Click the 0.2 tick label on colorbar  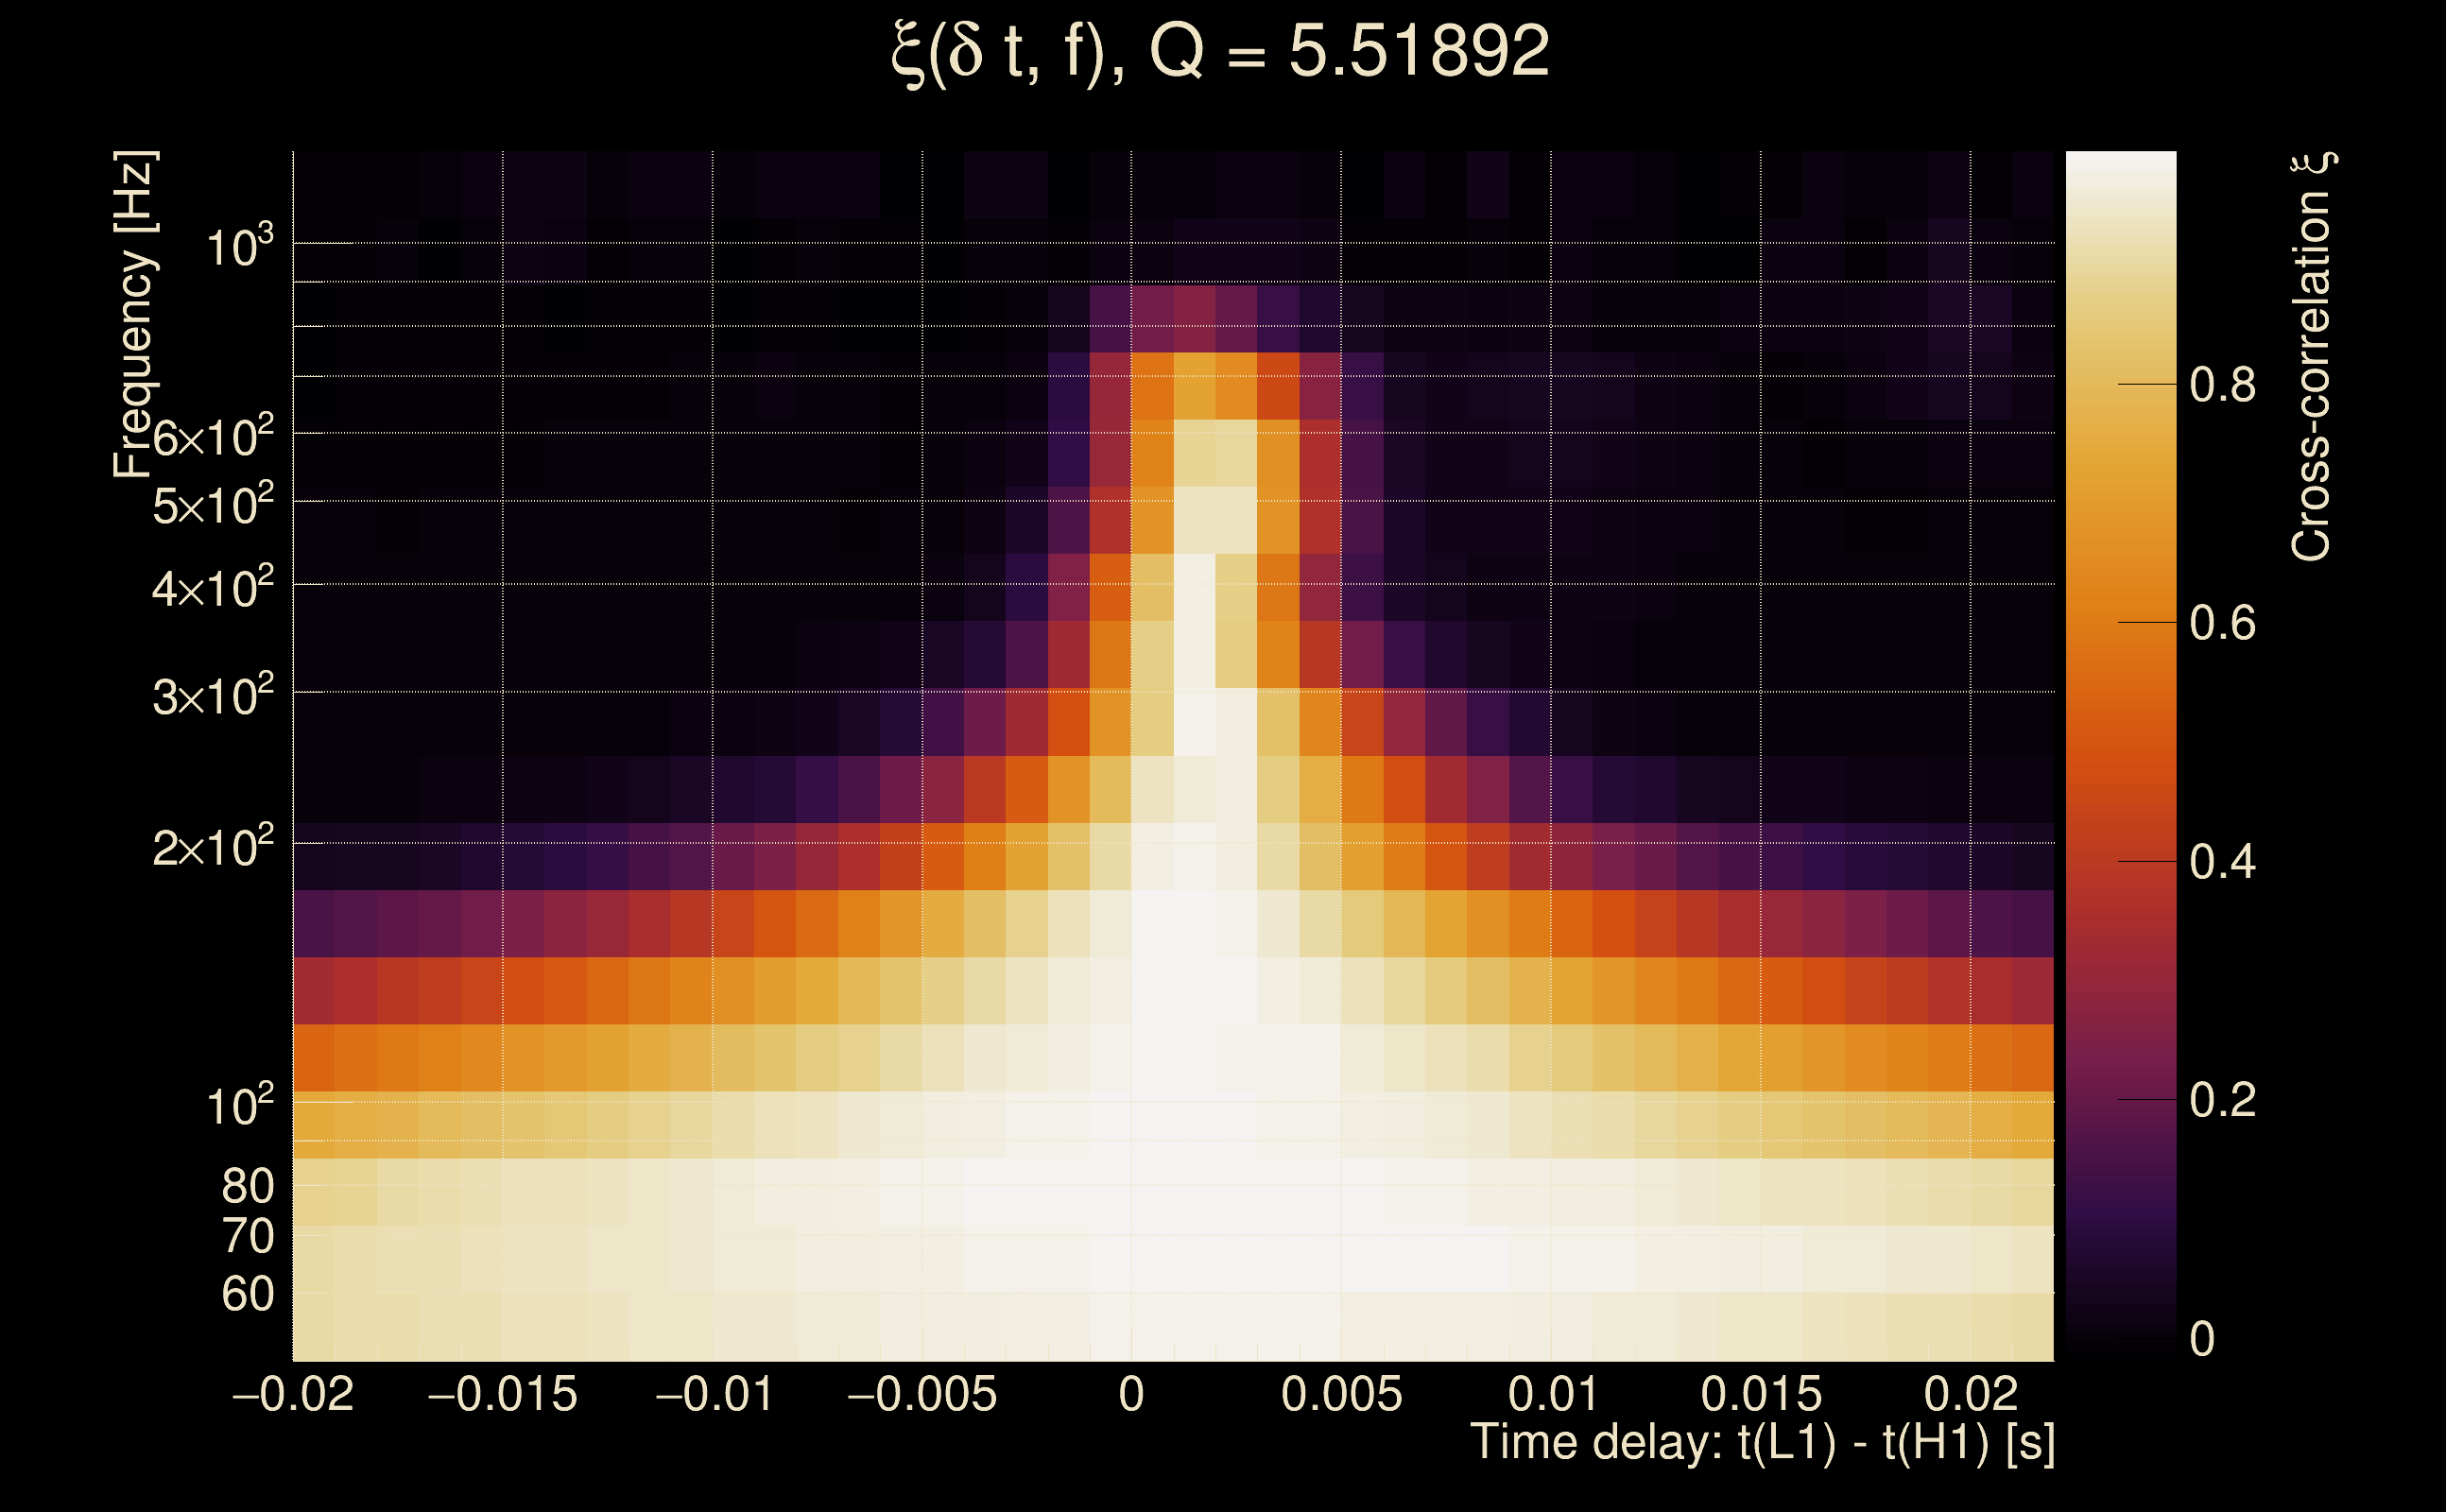(x=2222, y=1101)
